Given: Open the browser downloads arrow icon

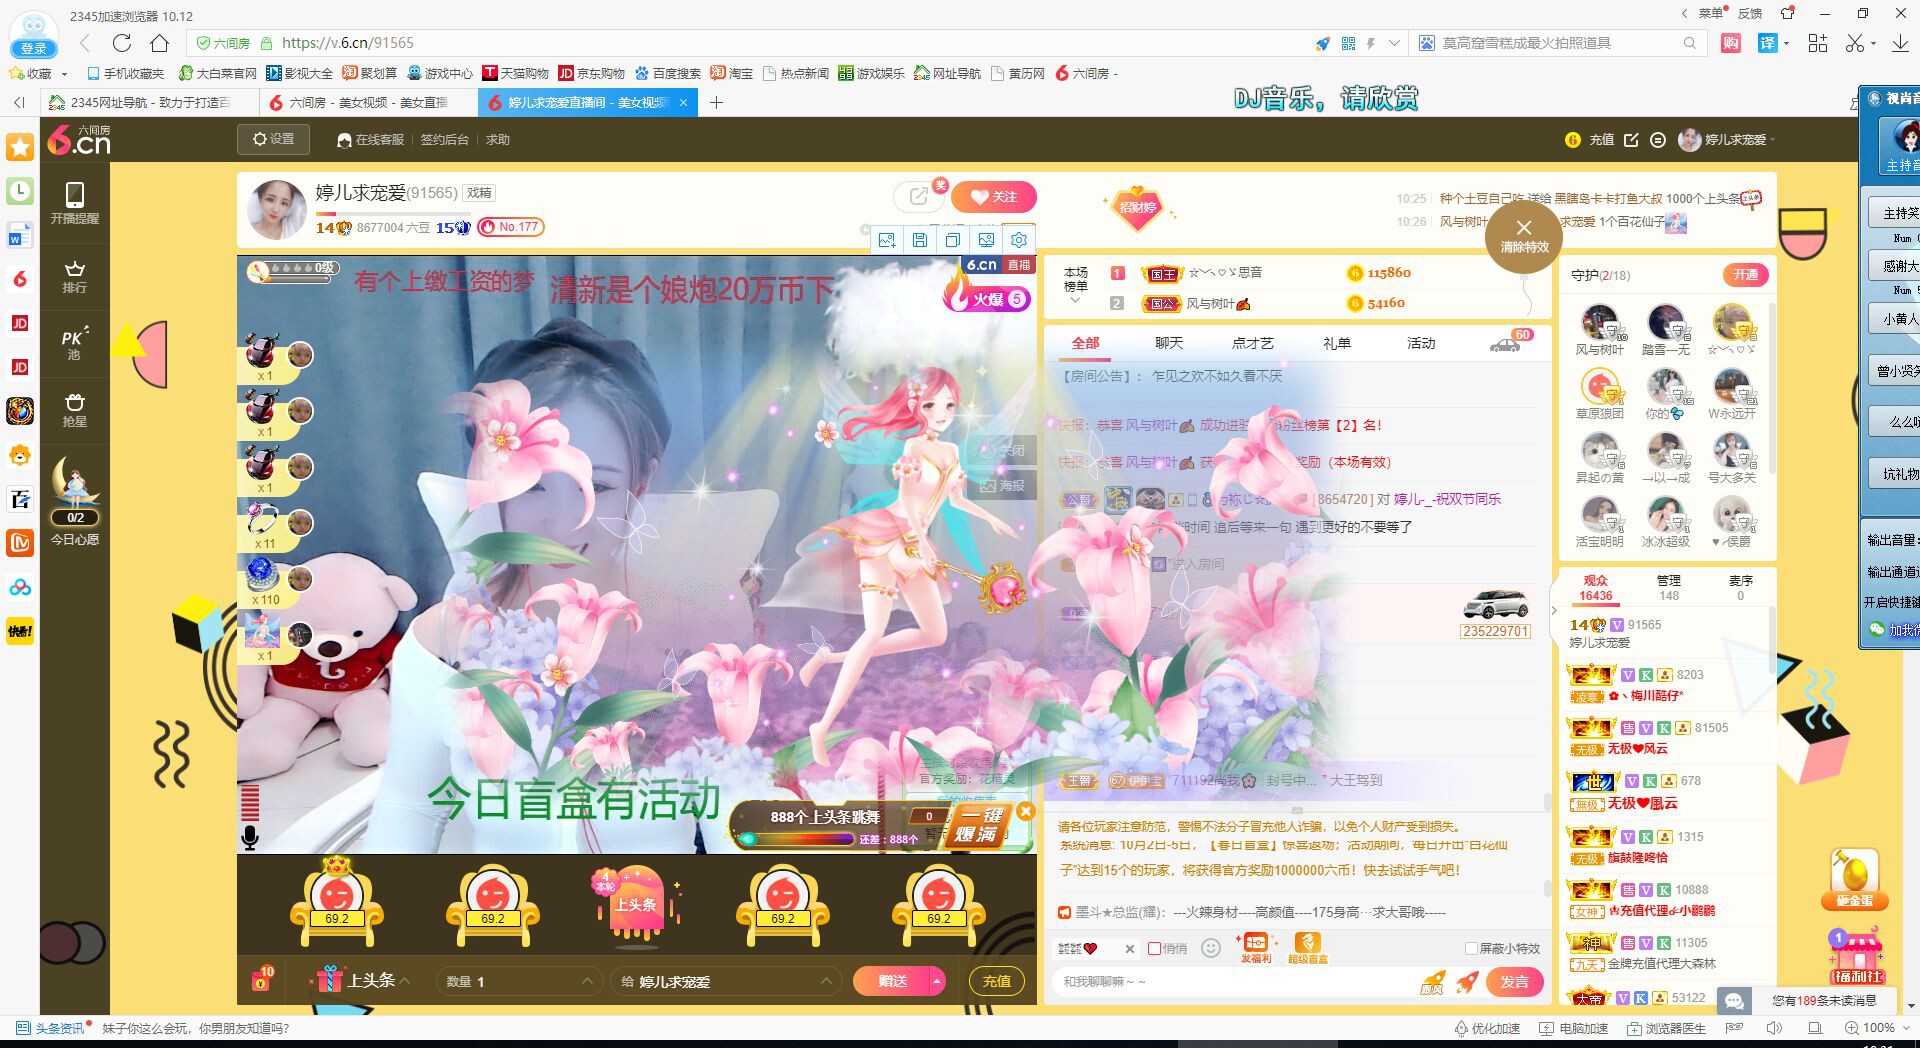Looking at the screenshot, I should tap(1900, 43).
